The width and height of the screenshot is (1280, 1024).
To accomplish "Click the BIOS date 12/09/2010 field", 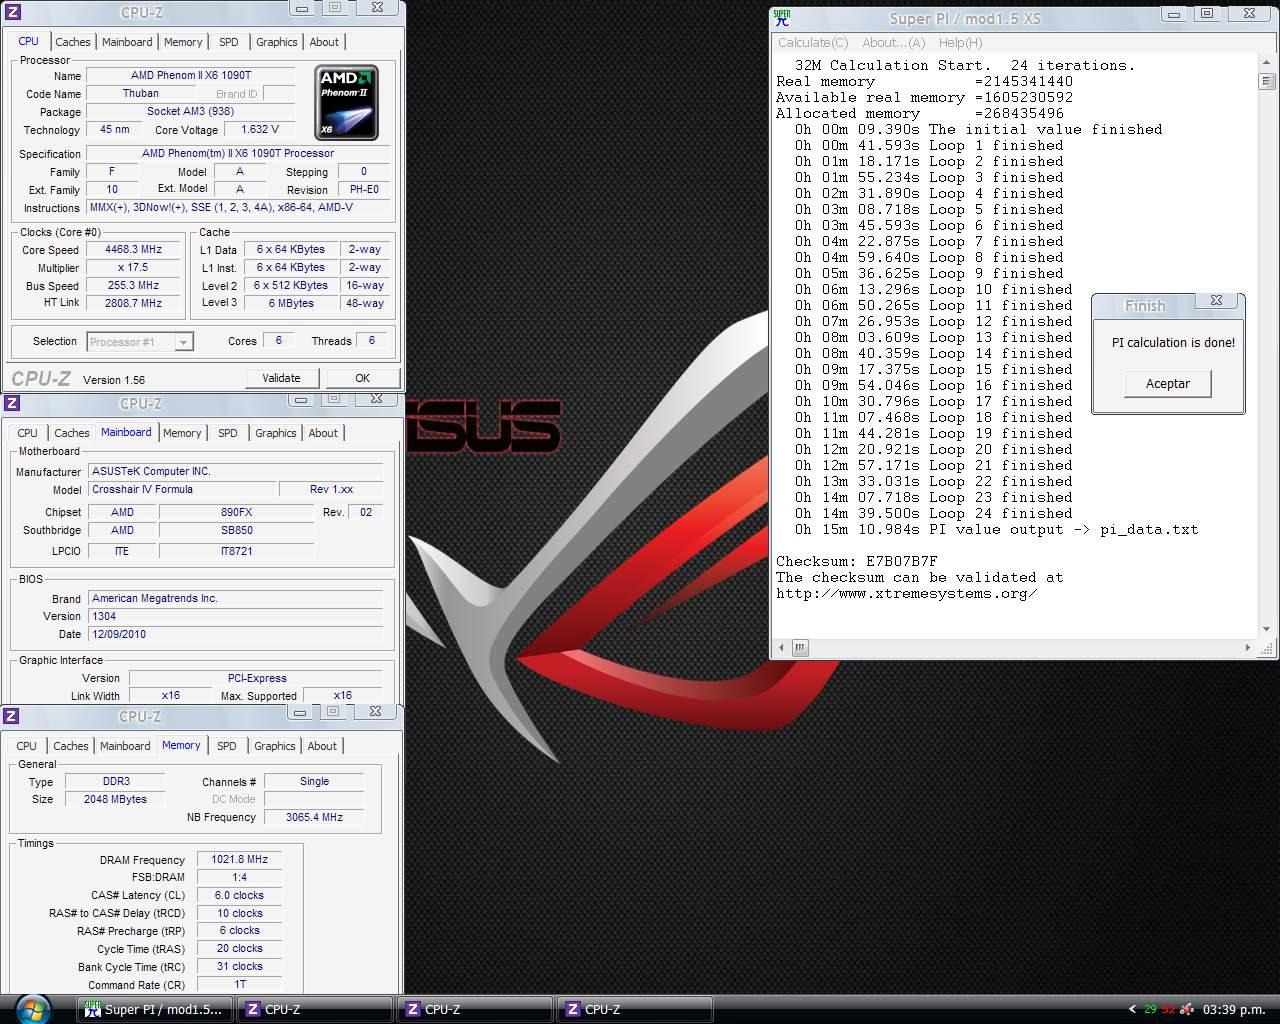I will 236,635.
